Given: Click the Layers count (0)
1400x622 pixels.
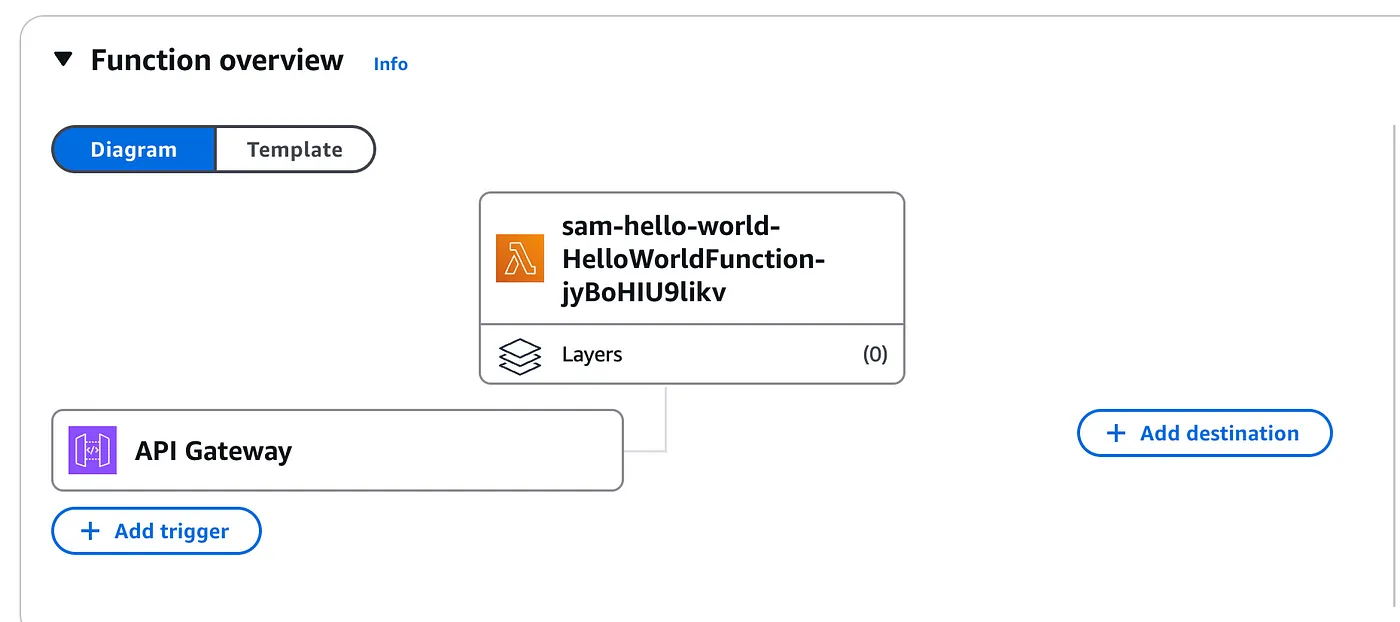Looking at the screenshot, I should 875,354.
